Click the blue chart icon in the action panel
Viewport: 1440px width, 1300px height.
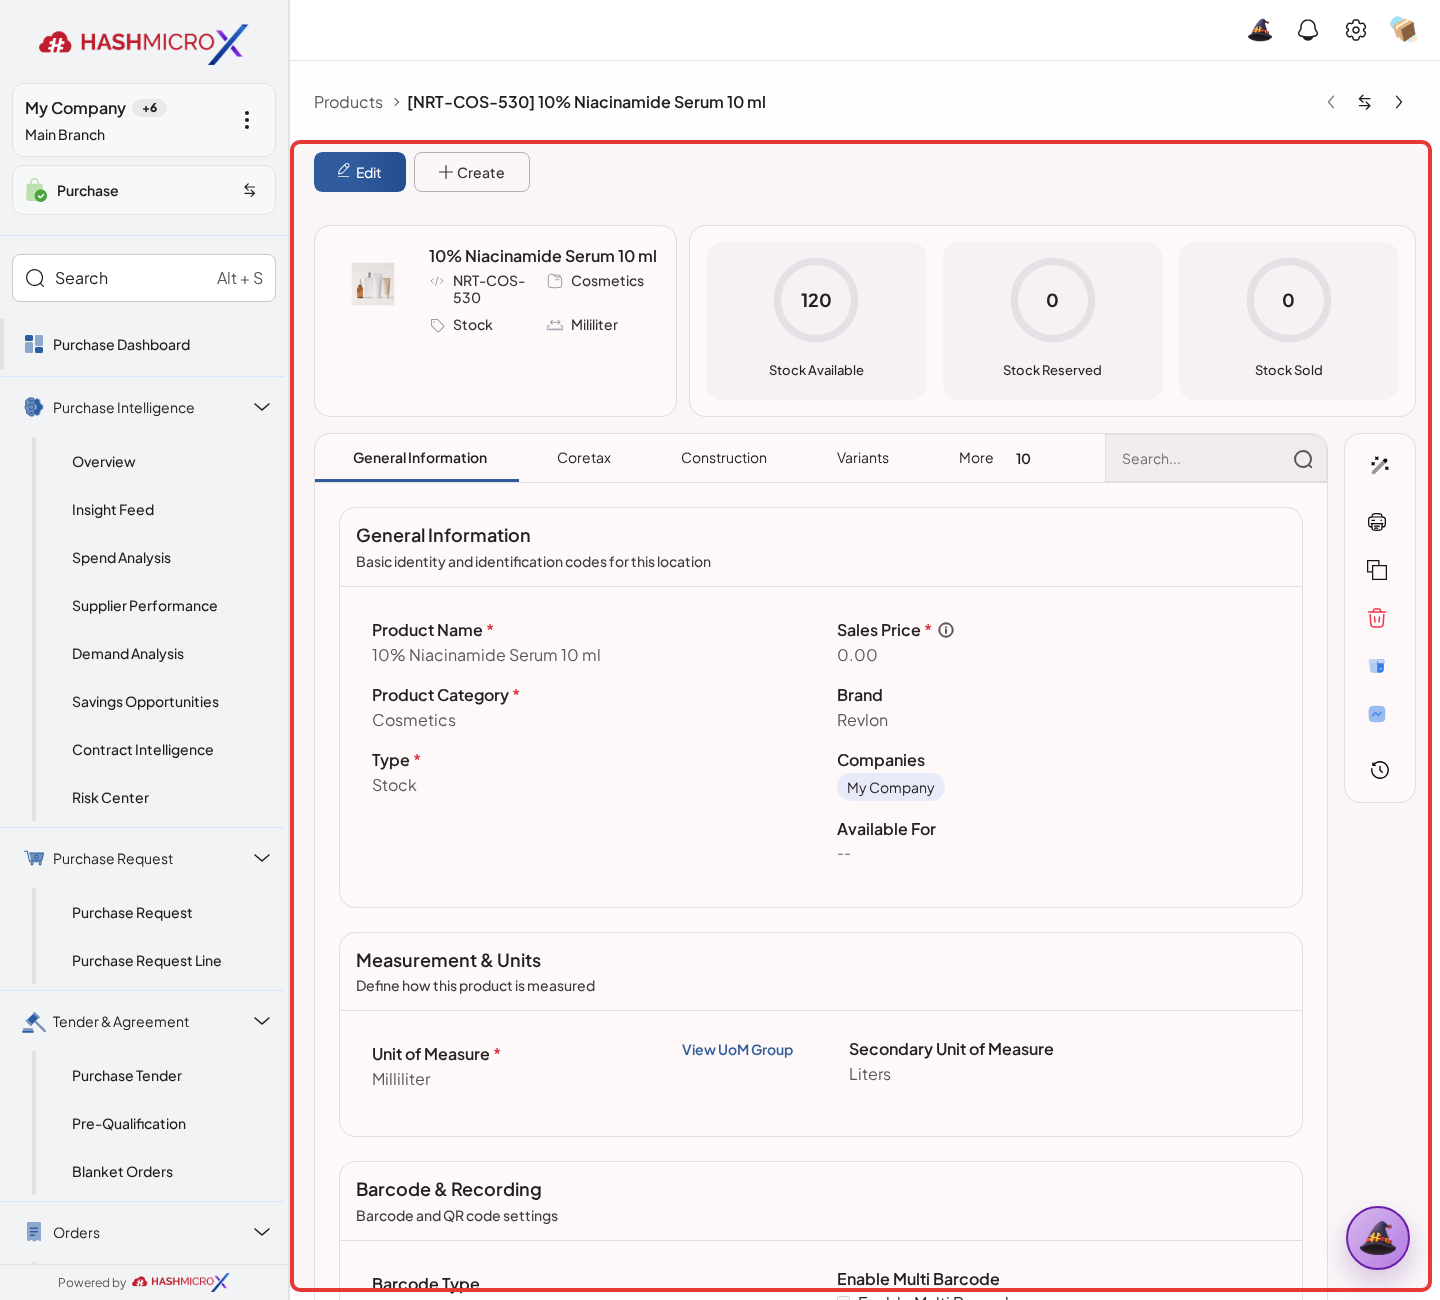pyautogui.click(x=1377, y=714)
